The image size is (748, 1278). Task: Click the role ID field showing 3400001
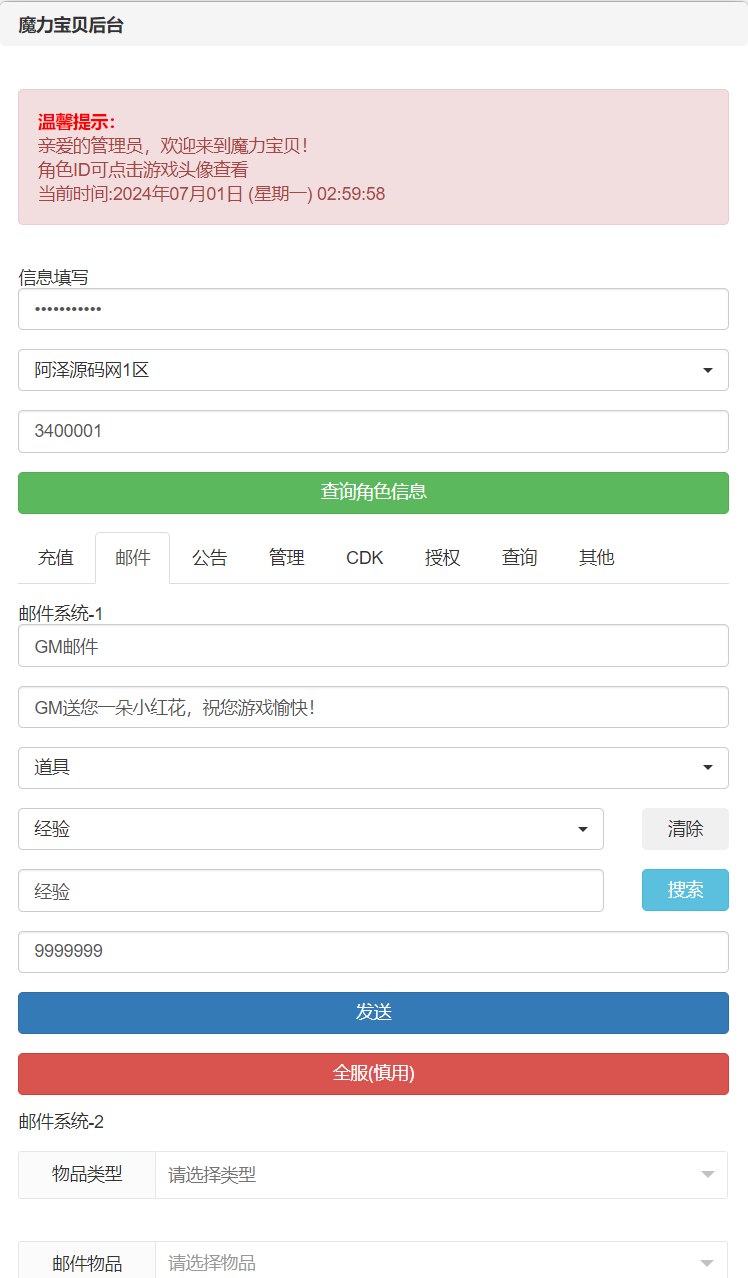click(373, 431)
